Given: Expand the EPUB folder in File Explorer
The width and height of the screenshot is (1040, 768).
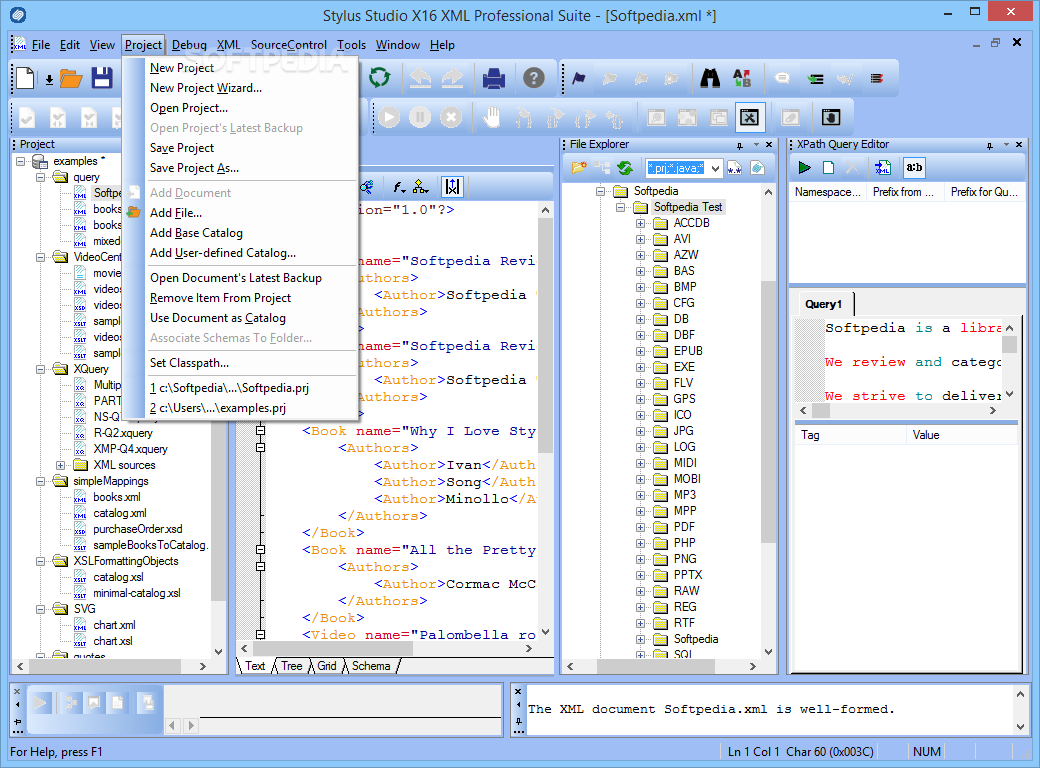Looking at the screenshot, I should (640, 352).
